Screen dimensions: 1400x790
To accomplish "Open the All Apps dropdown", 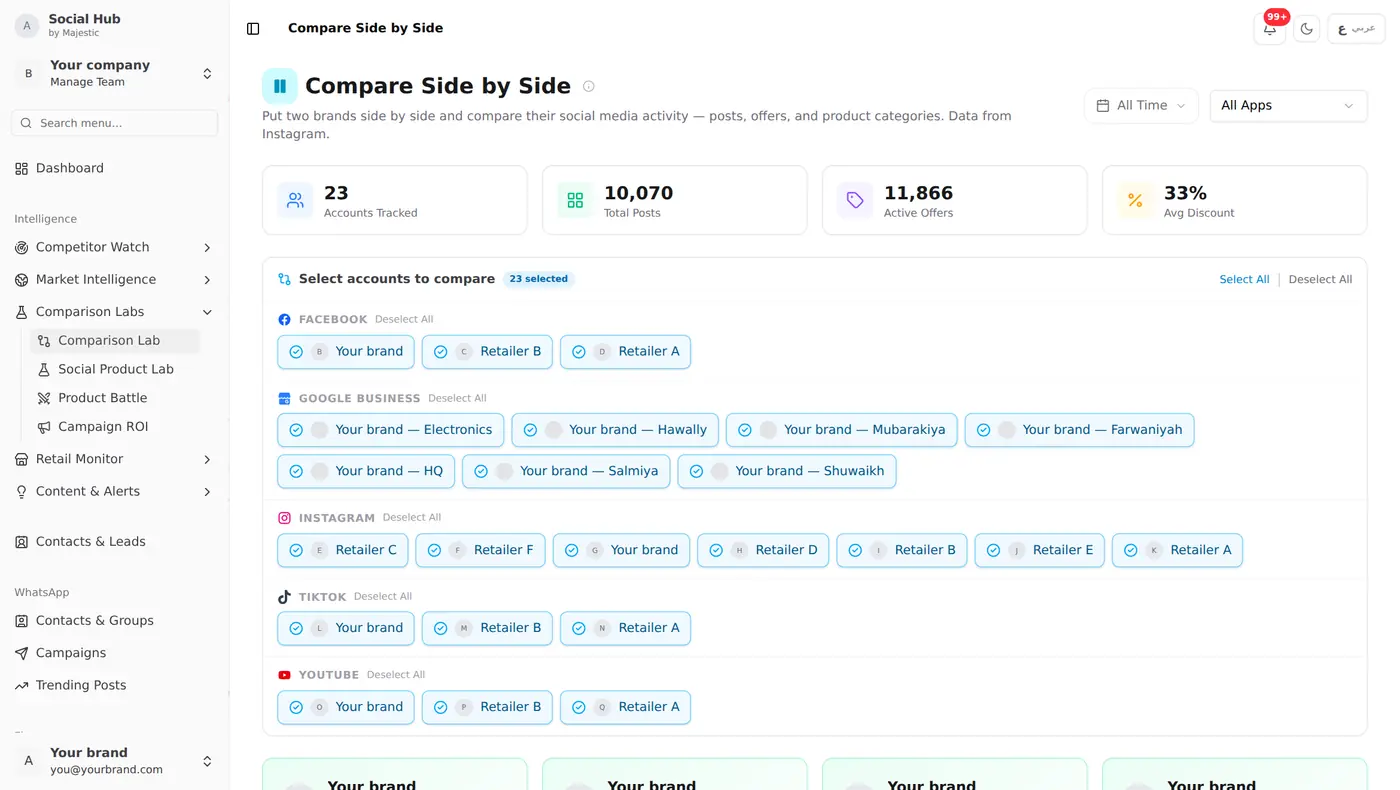I will click(x=1288, y=106).
